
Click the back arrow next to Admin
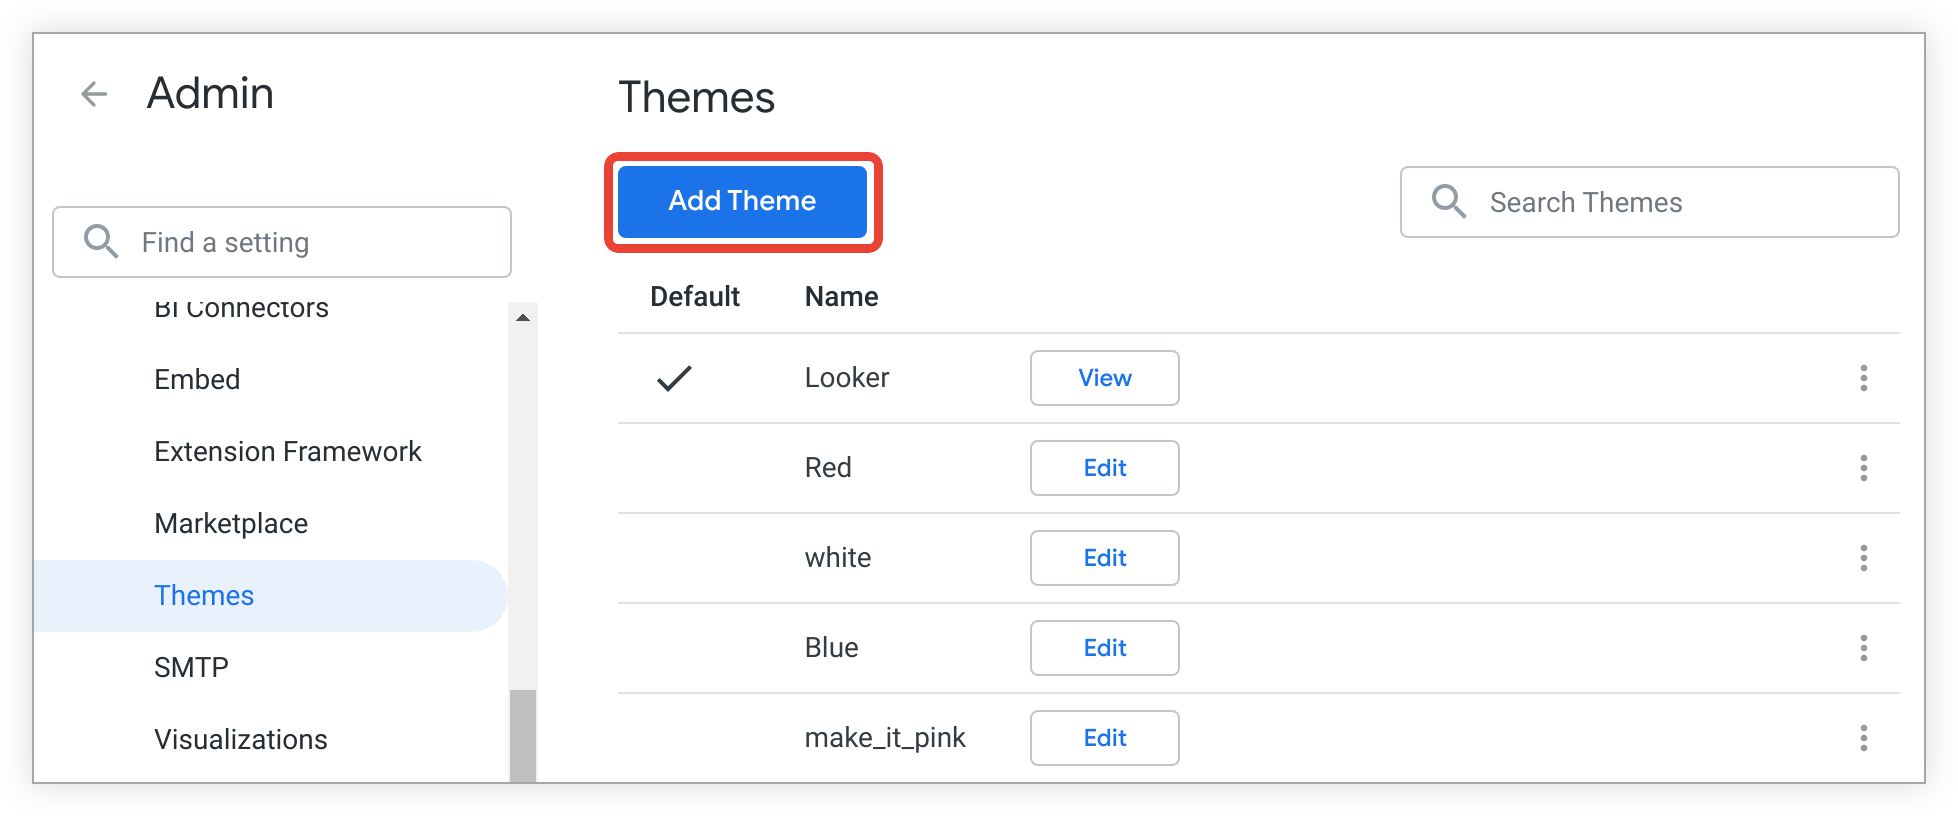click(x=93, y=93)
